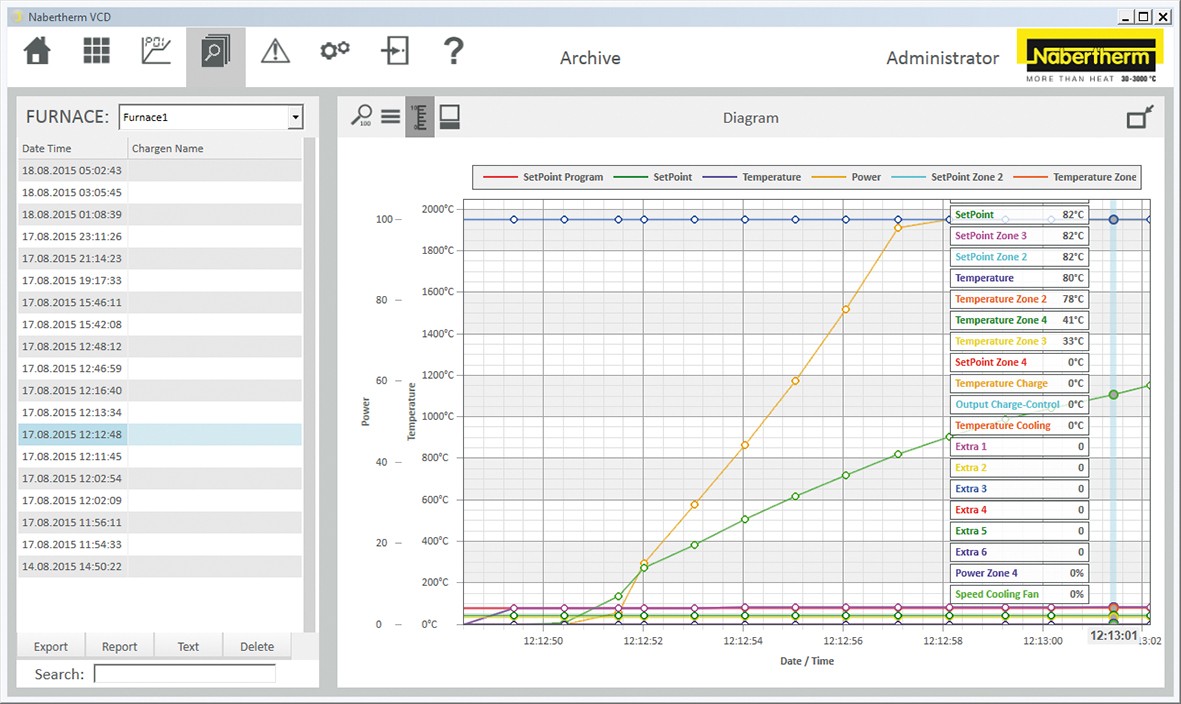Click the Extra 1 value row
This screenshot has width=1181, height=704.
point(1019,446)
